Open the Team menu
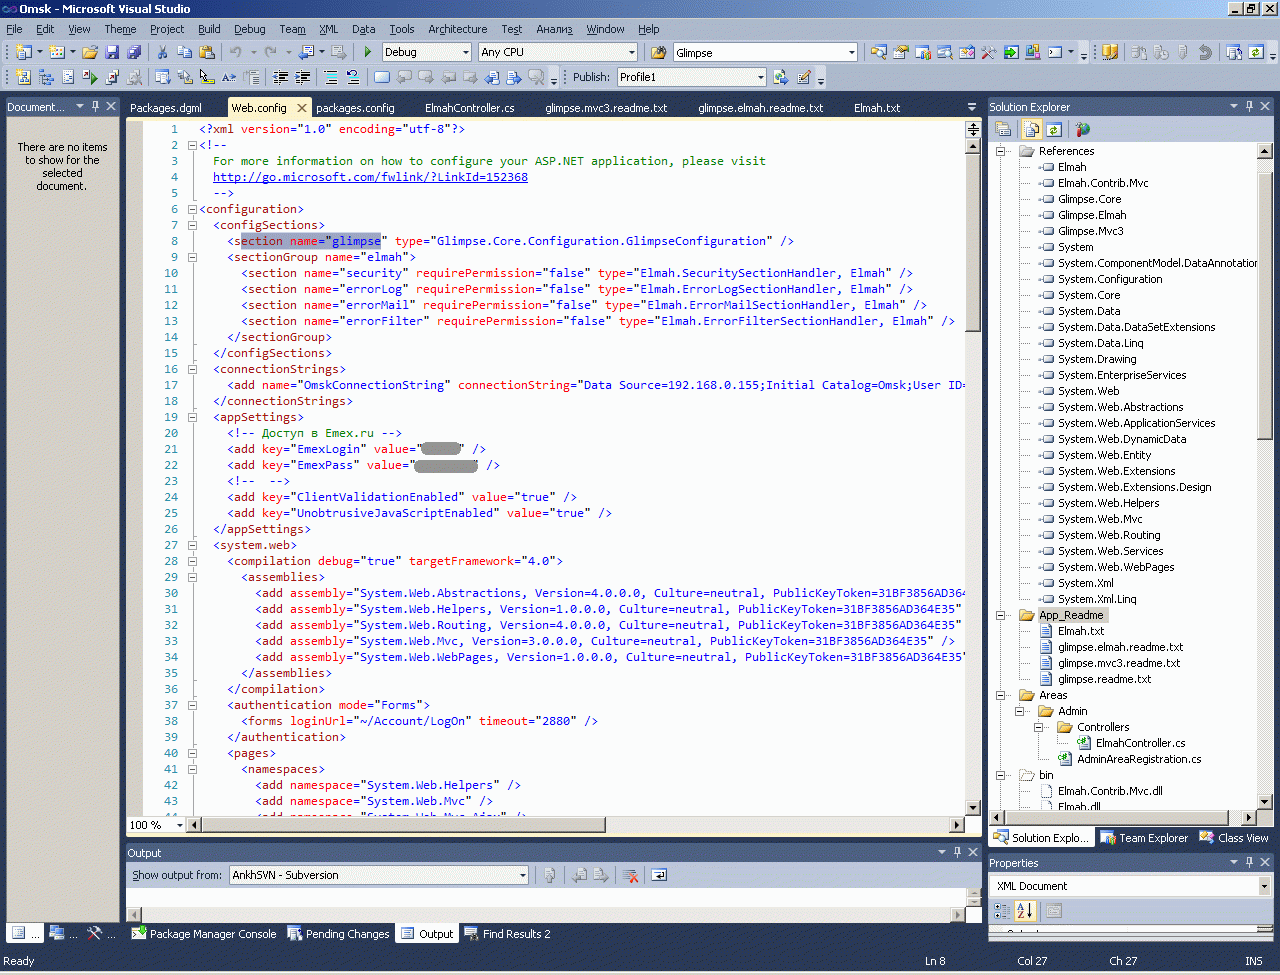The width and height of the screenshot is (1280, 975). [293, 29]
